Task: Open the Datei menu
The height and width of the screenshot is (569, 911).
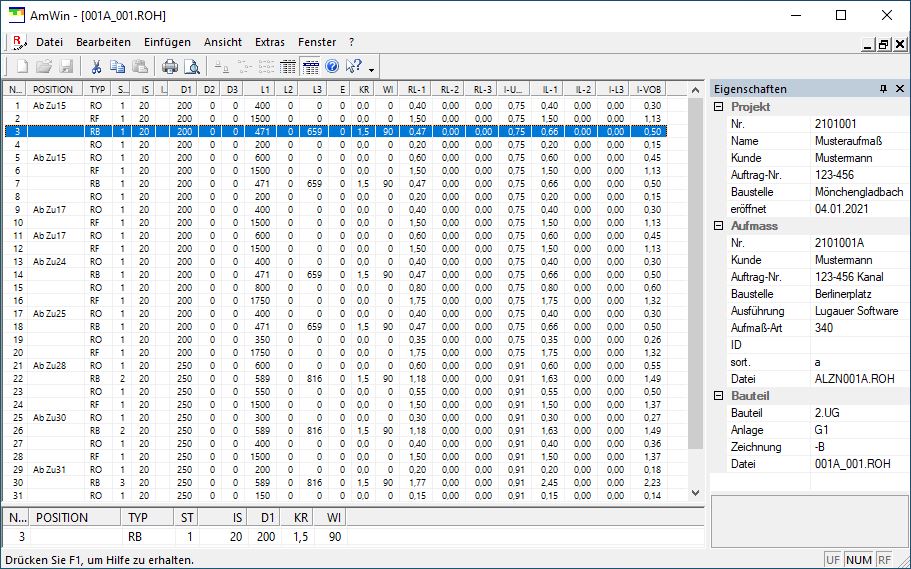Action: coord(49,42)
